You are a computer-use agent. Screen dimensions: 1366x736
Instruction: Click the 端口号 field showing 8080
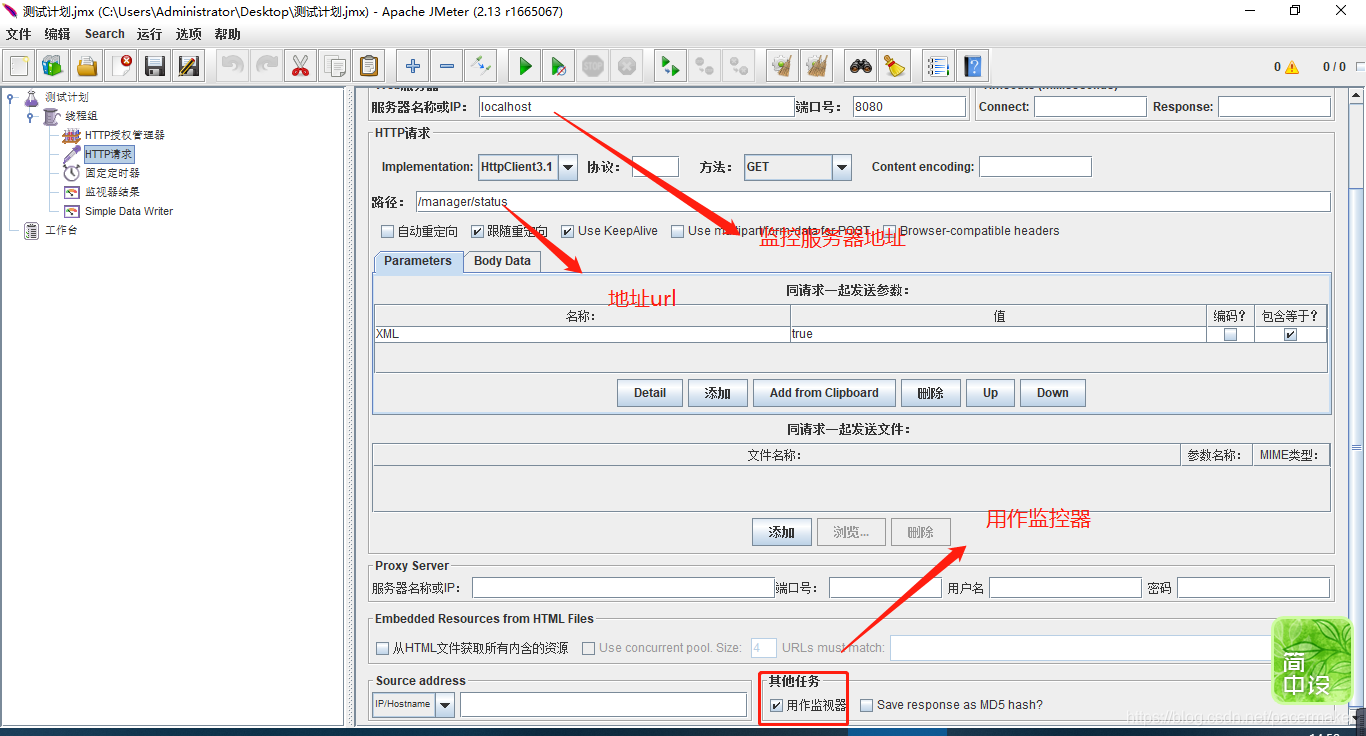point(909,107)
